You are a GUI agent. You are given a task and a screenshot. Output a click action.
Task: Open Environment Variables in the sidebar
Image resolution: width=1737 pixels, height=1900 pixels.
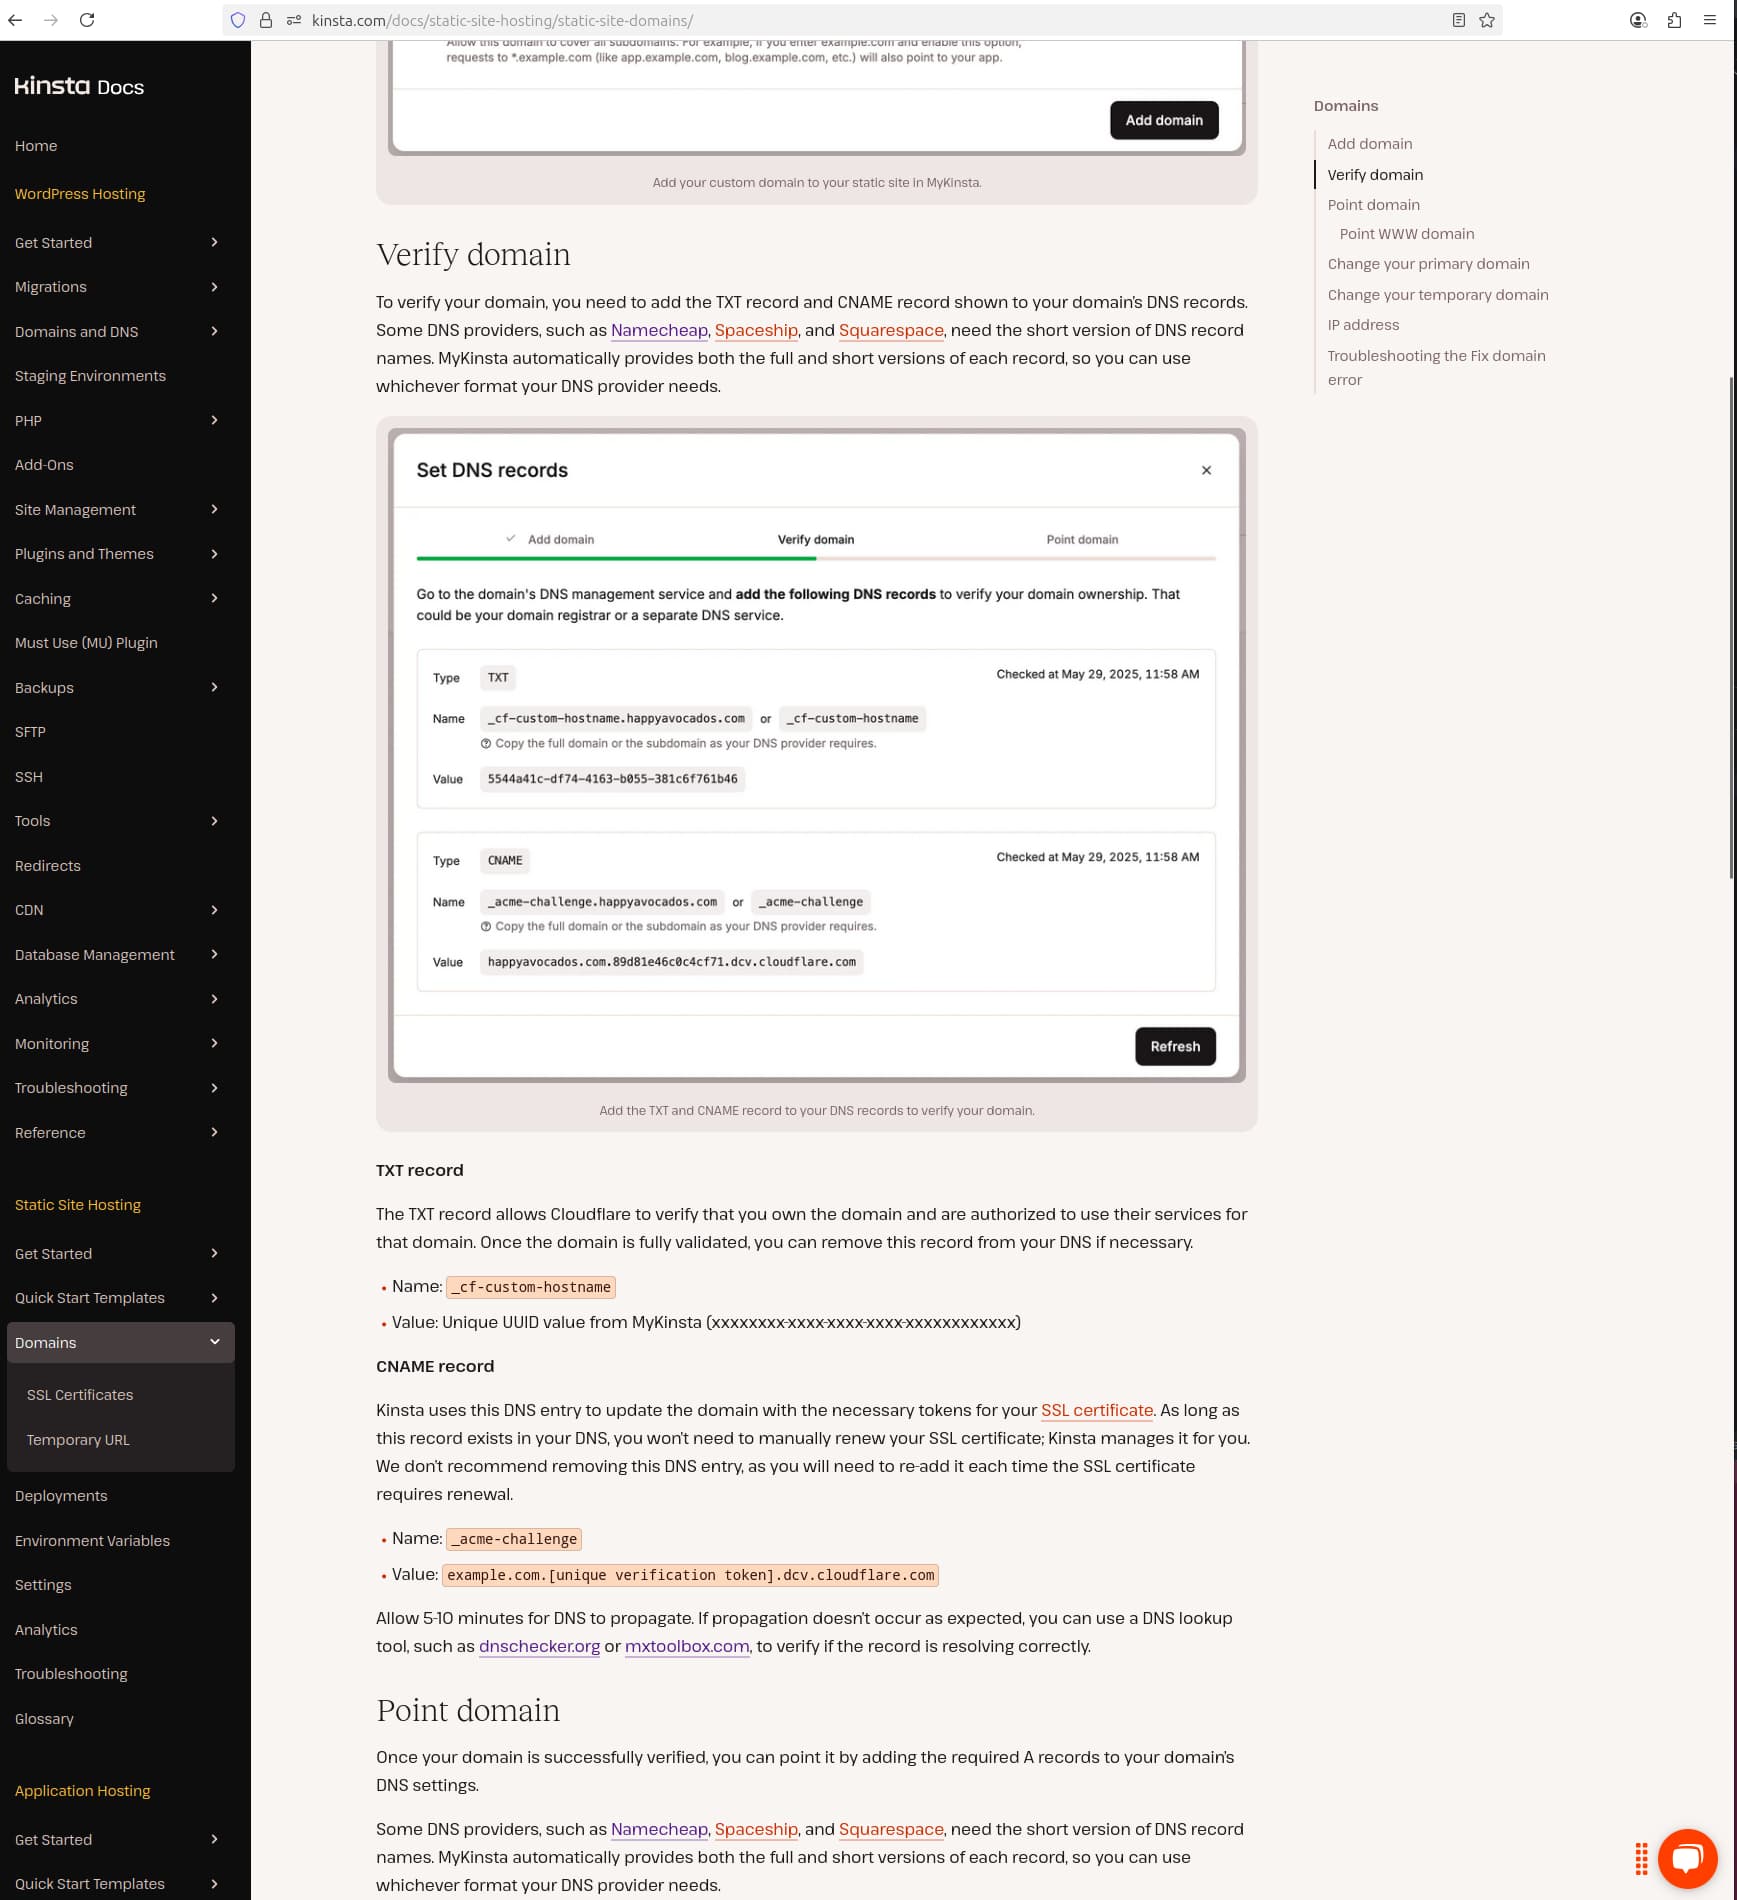[x=92, y=1541]
